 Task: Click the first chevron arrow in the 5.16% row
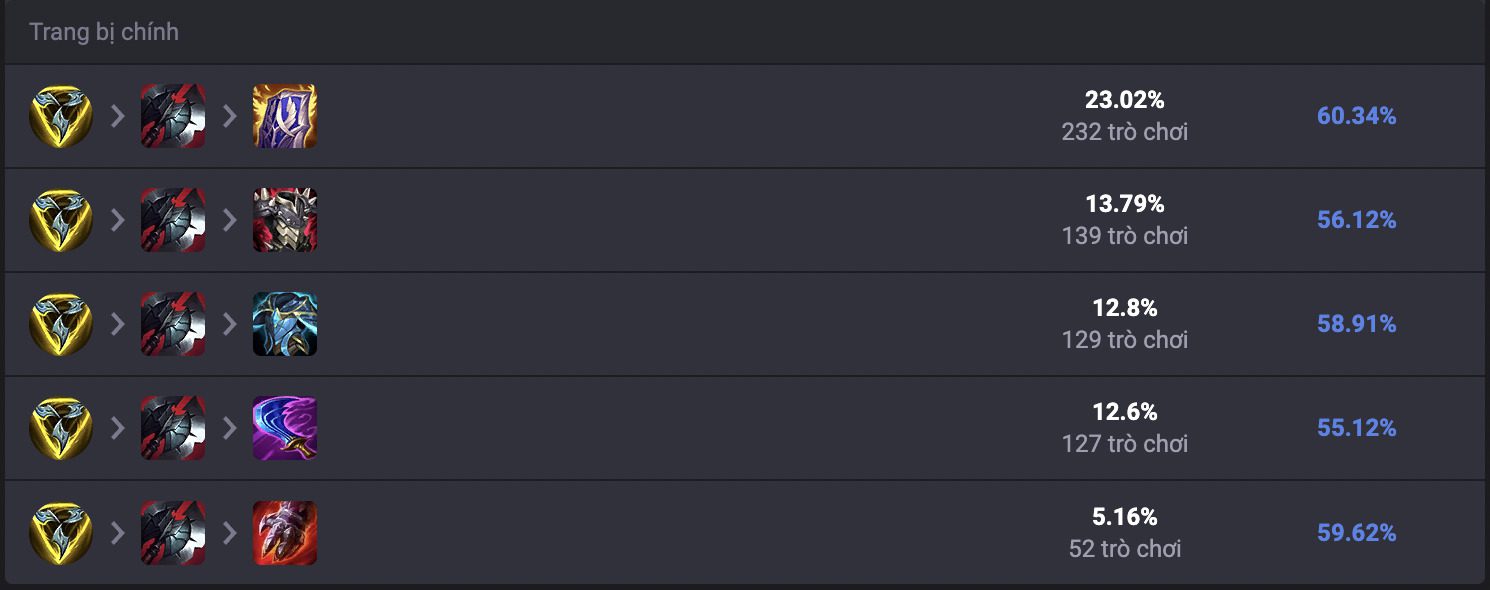pos(118,533)
